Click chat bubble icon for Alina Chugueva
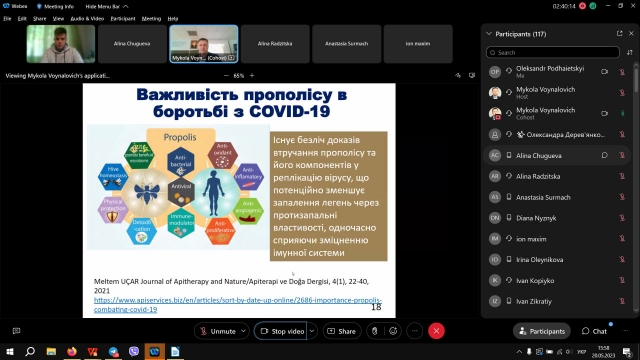The image size is (640, 360). [x=604, y=155]
